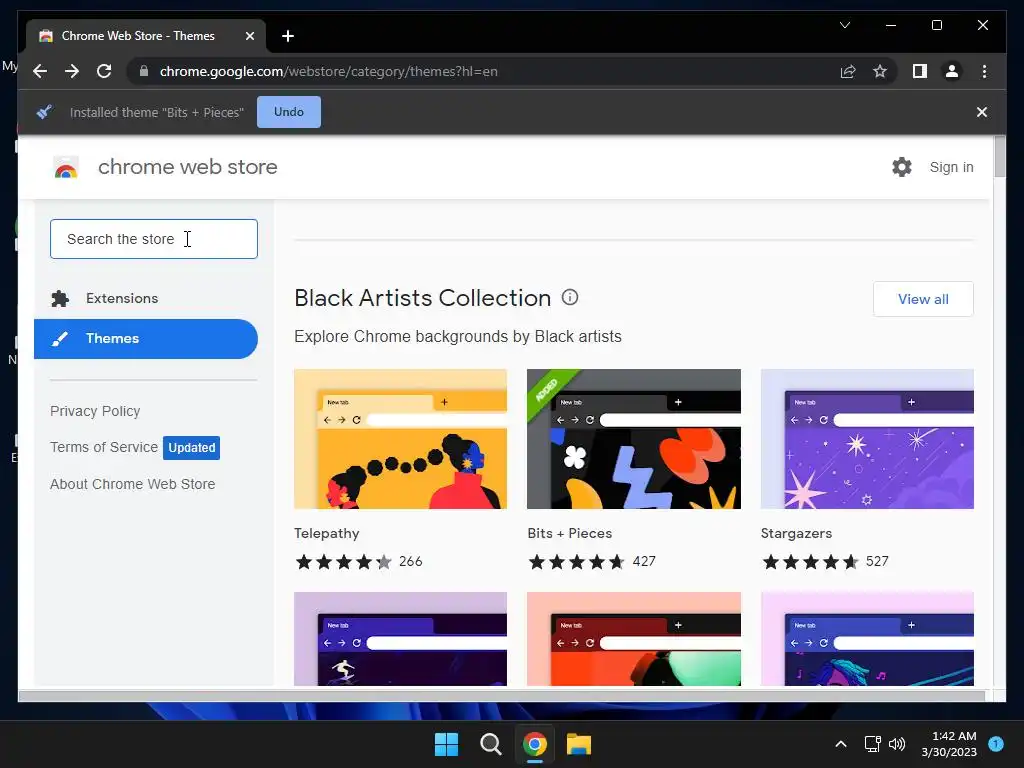Open About Chrome Web Store link

click(x=133, y=484)
